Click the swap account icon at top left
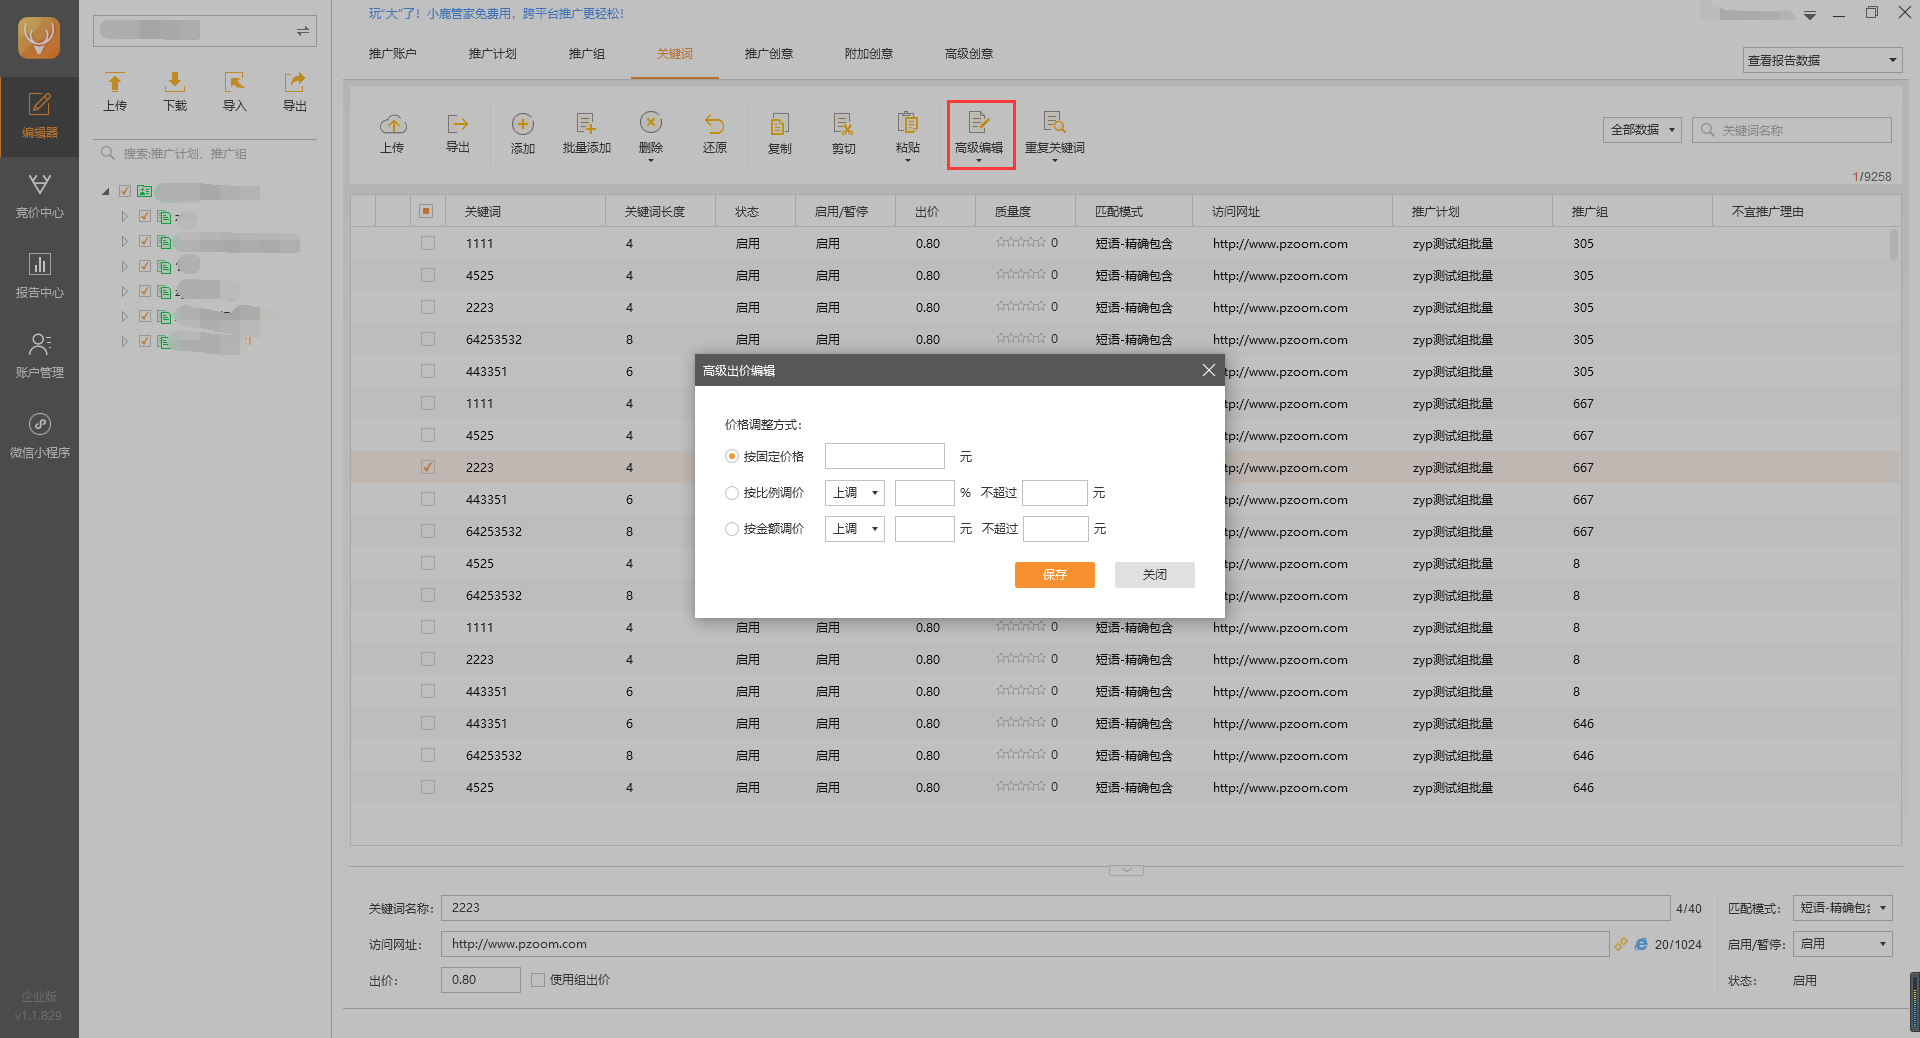The height and width of the screenshot is (1038, 1920). 302,31
